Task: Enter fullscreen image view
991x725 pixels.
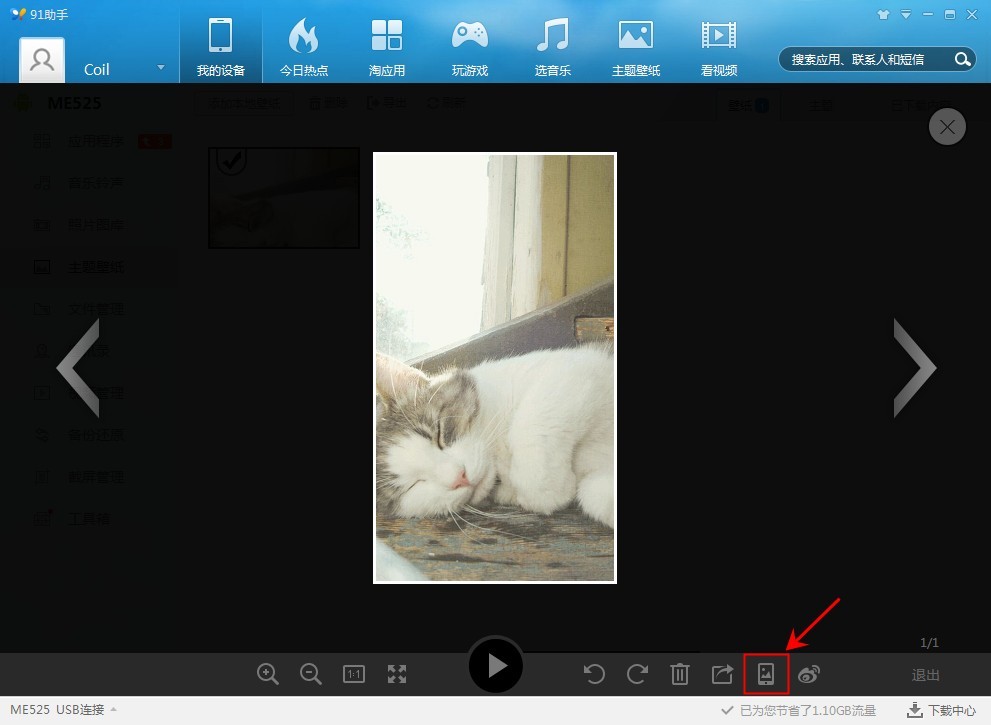Action: 397,674
